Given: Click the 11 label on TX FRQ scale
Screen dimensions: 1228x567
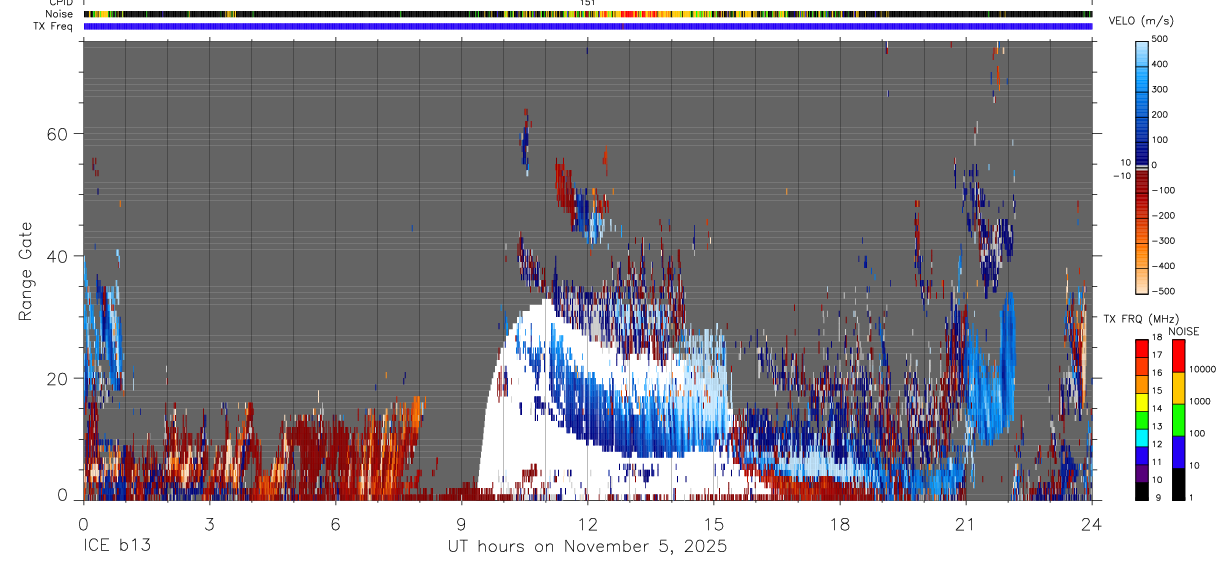Looking at the screenshot, I should [1156, 462].
